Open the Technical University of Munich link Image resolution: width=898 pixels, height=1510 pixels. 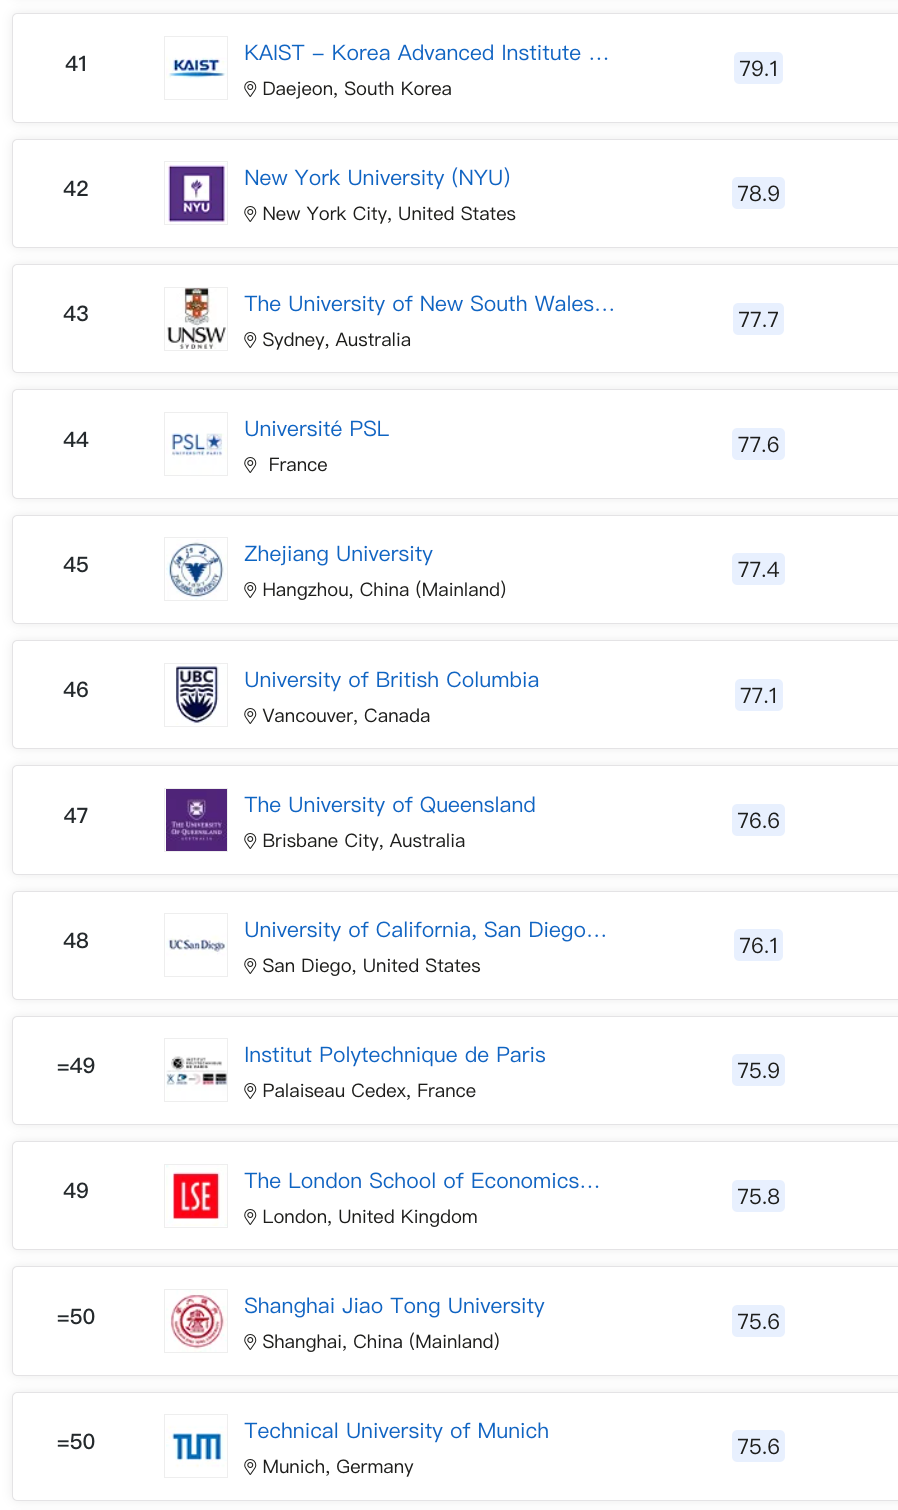(x=396, y=1431)
